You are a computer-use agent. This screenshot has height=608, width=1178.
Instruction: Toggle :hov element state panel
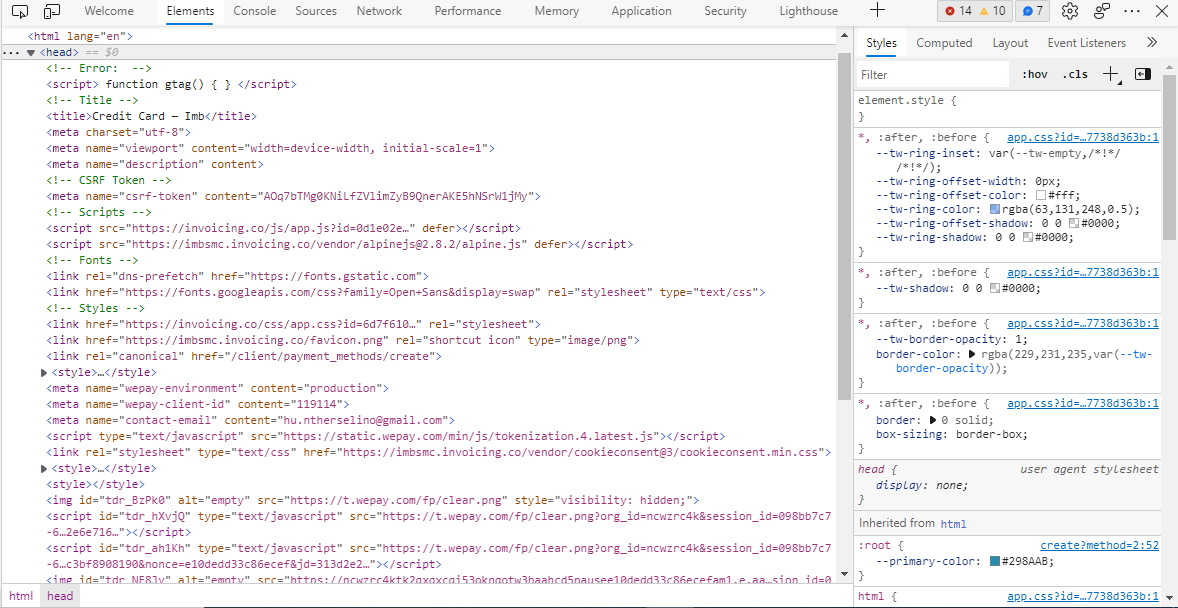tap(1035, 74)
